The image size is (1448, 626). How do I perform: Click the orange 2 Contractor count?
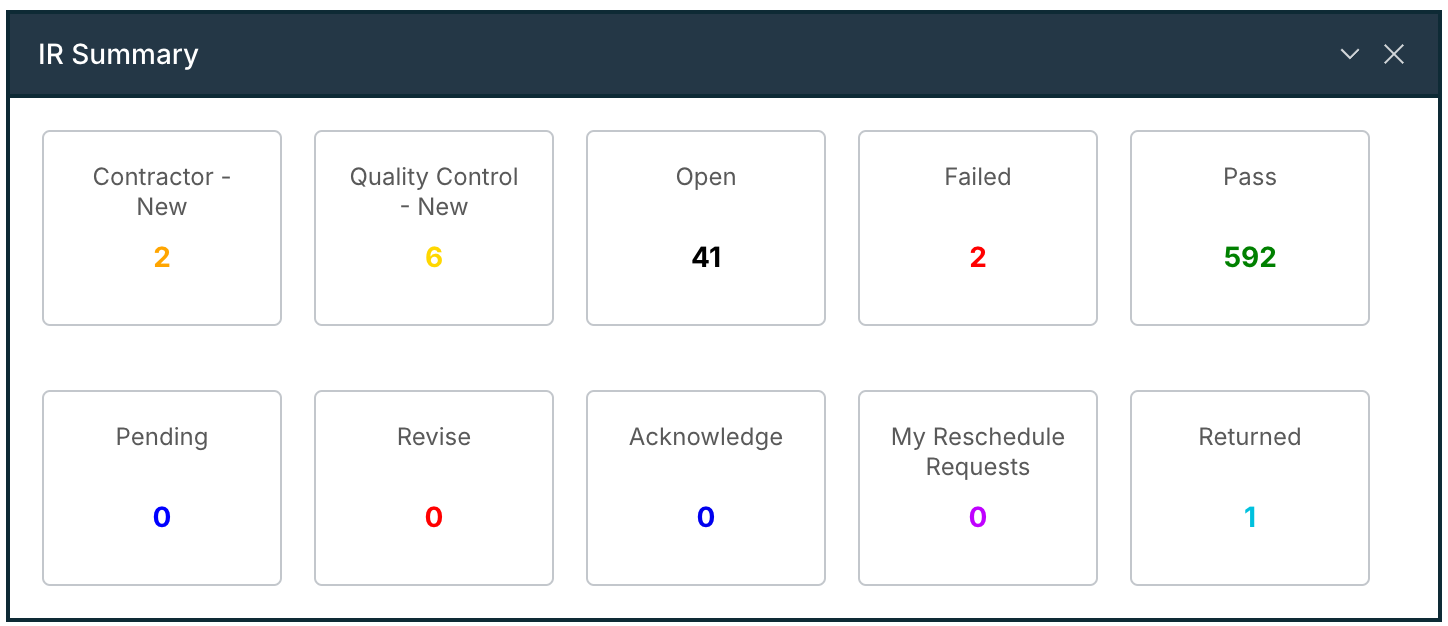pos(162,258)
